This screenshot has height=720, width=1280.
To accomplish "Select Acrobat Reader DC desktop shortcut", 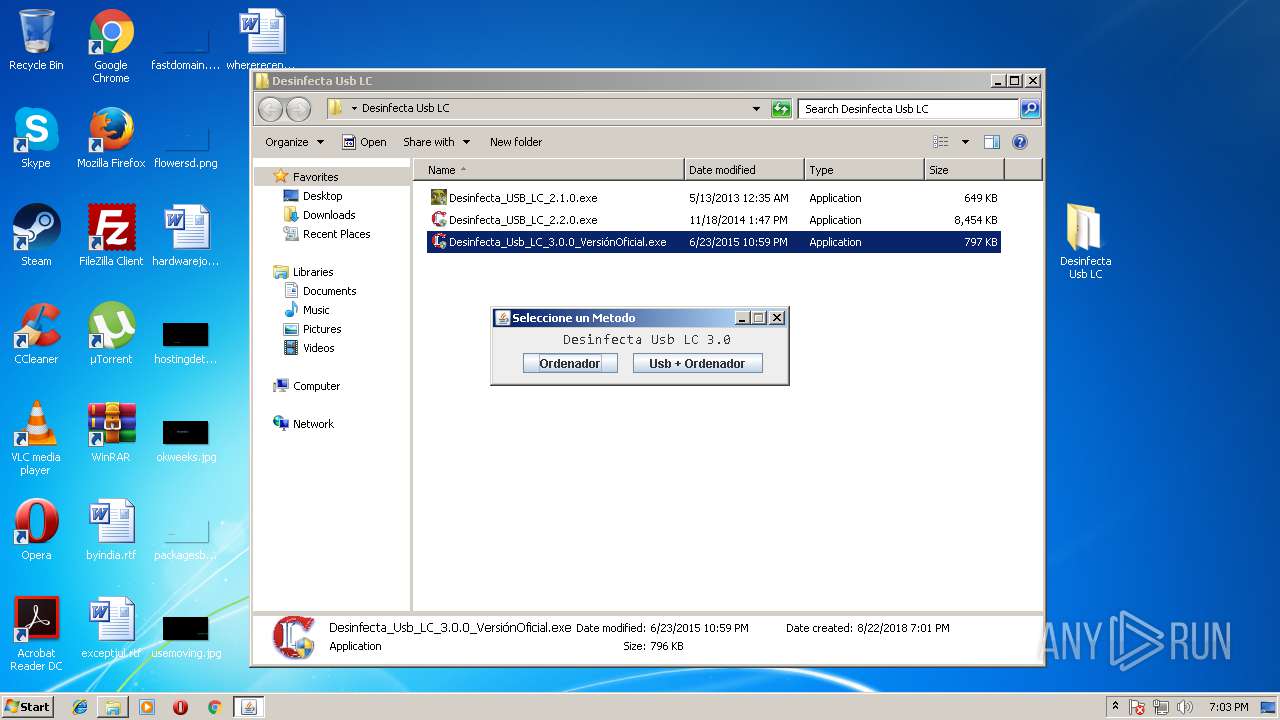I will [x=36, y=634].
